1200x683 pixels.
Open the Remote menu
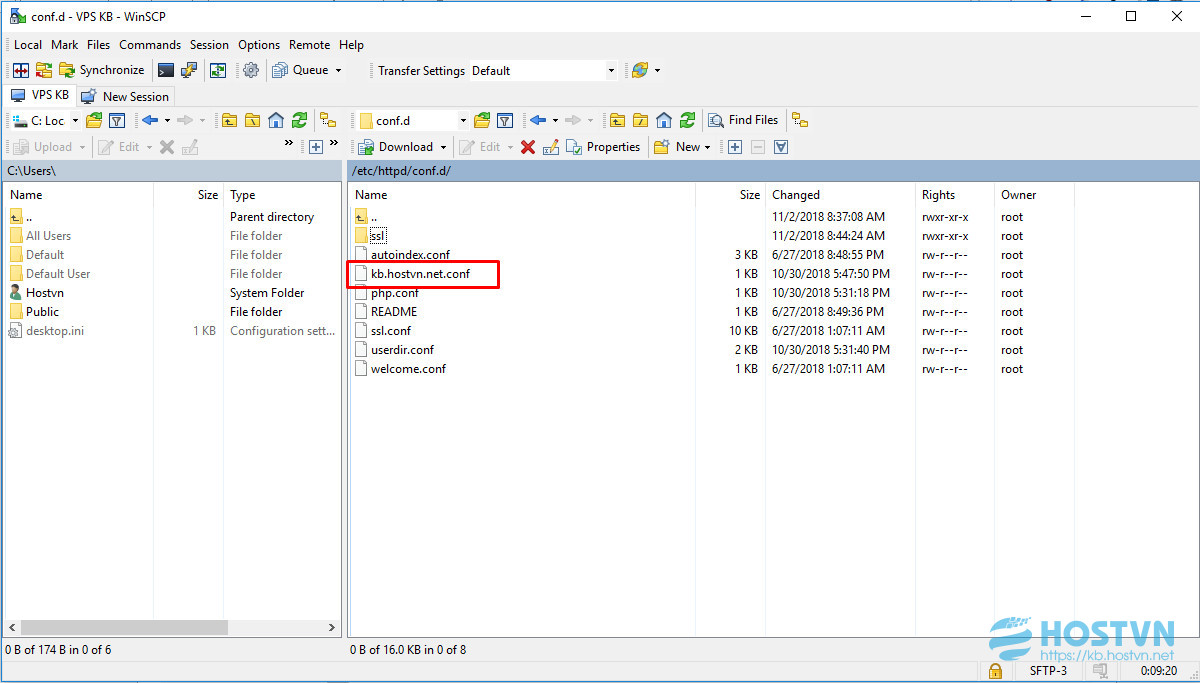click(x=310, y=44)
